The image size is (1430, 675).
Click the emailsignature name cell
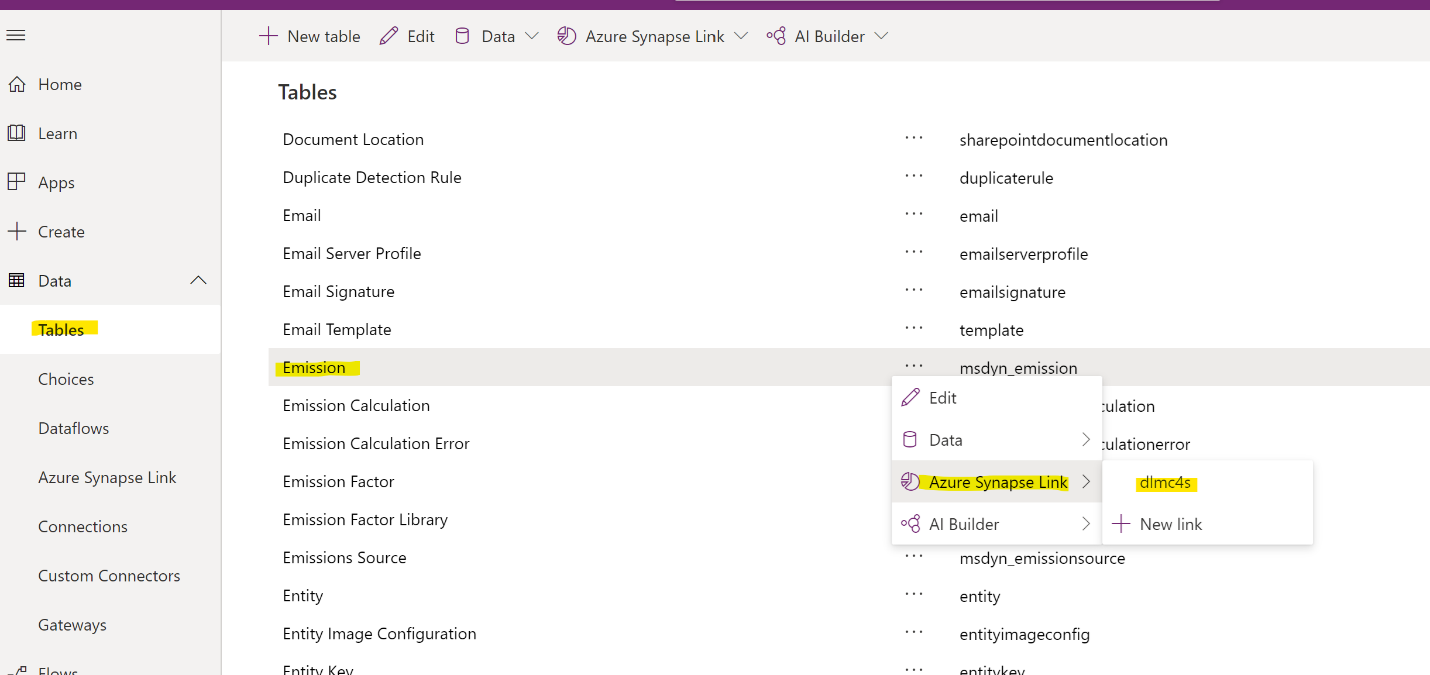tap(1012, 292)
